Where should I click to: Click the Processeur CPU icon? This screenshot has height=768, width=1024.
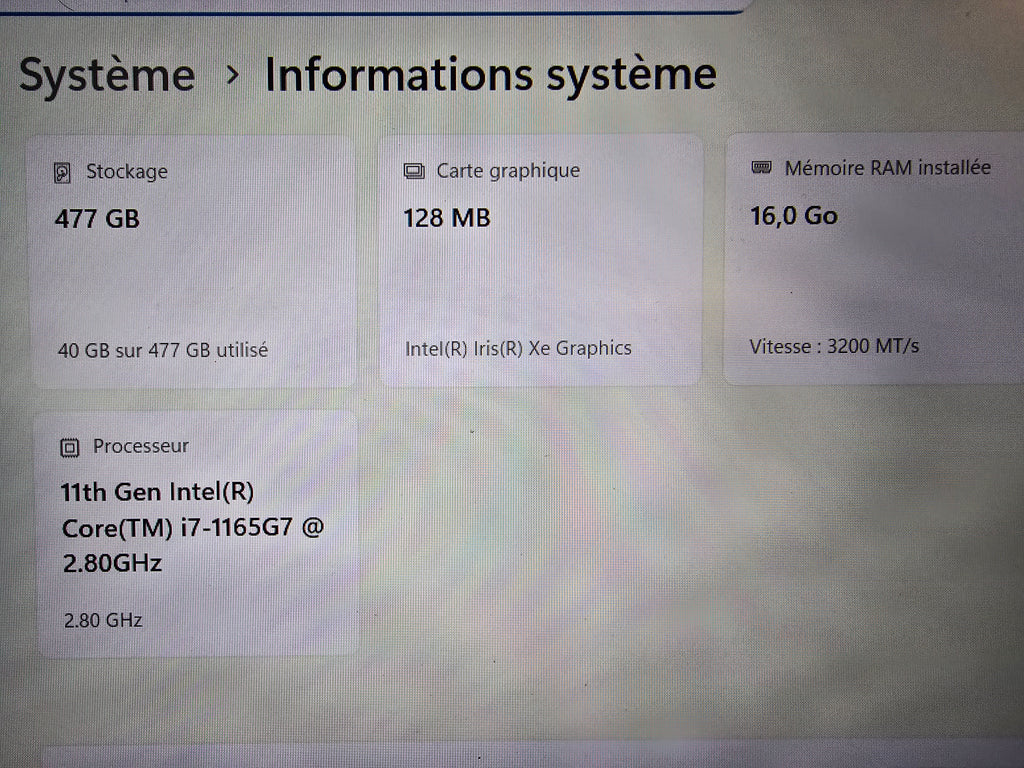click(x=70, y=448)
